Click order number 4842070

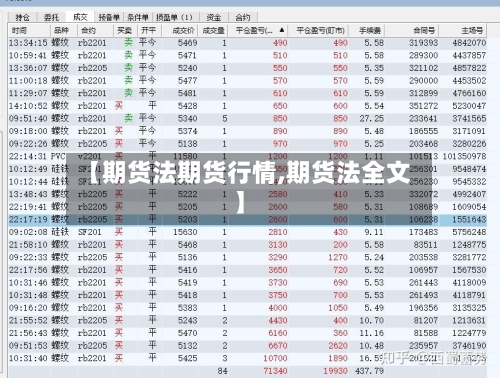(x=469, y=43)
